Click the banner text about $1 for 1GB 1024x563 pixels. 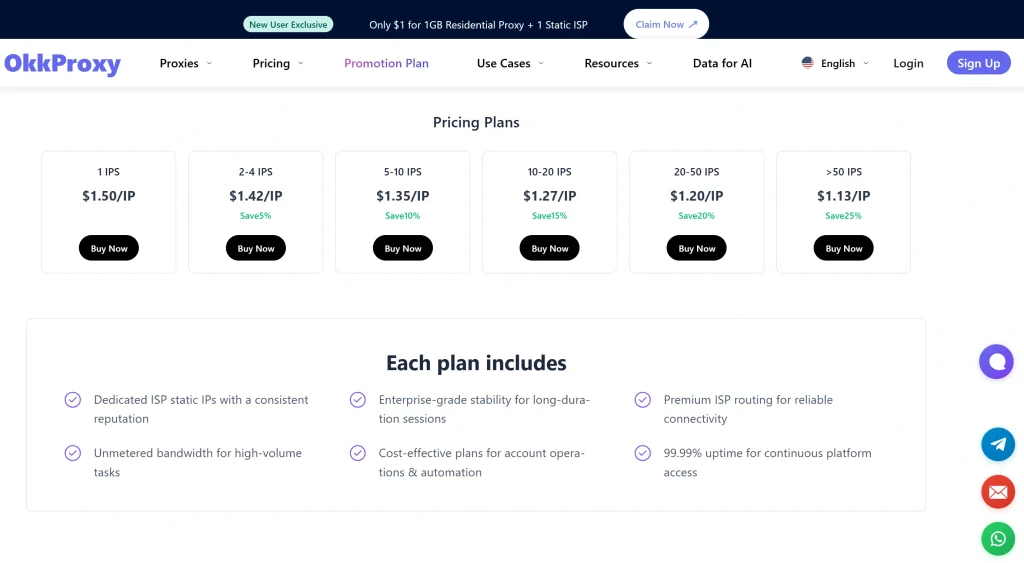pyautogui.click(x=478, y=25)
